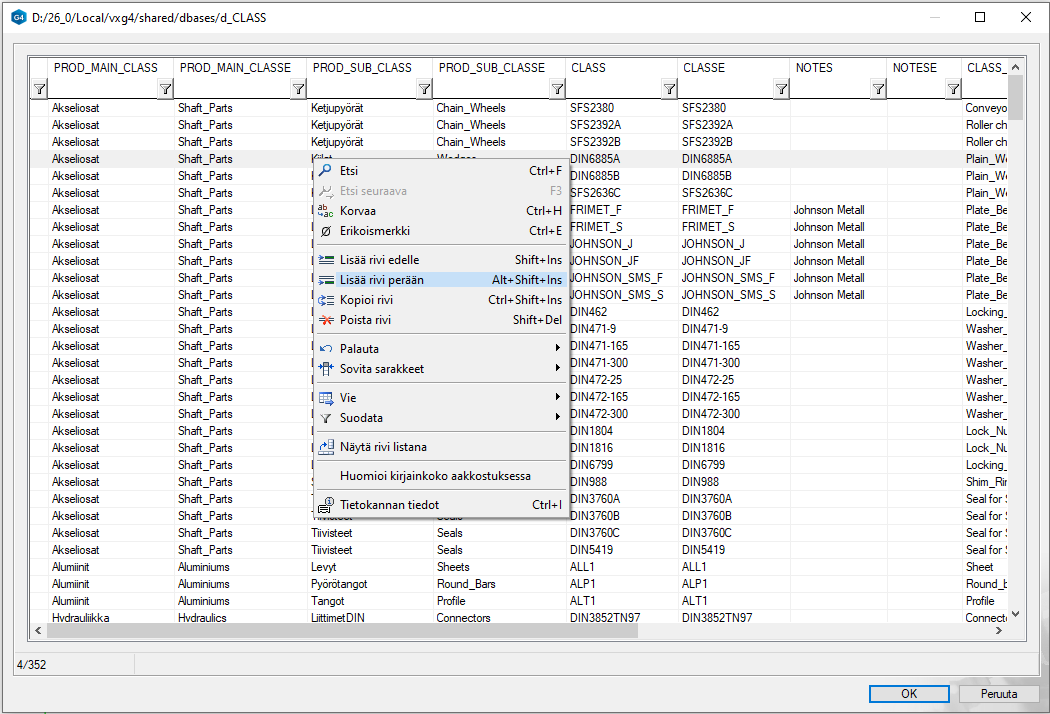
Task: Open filter dropdown for NOTES column
Action: coord(878,89)
